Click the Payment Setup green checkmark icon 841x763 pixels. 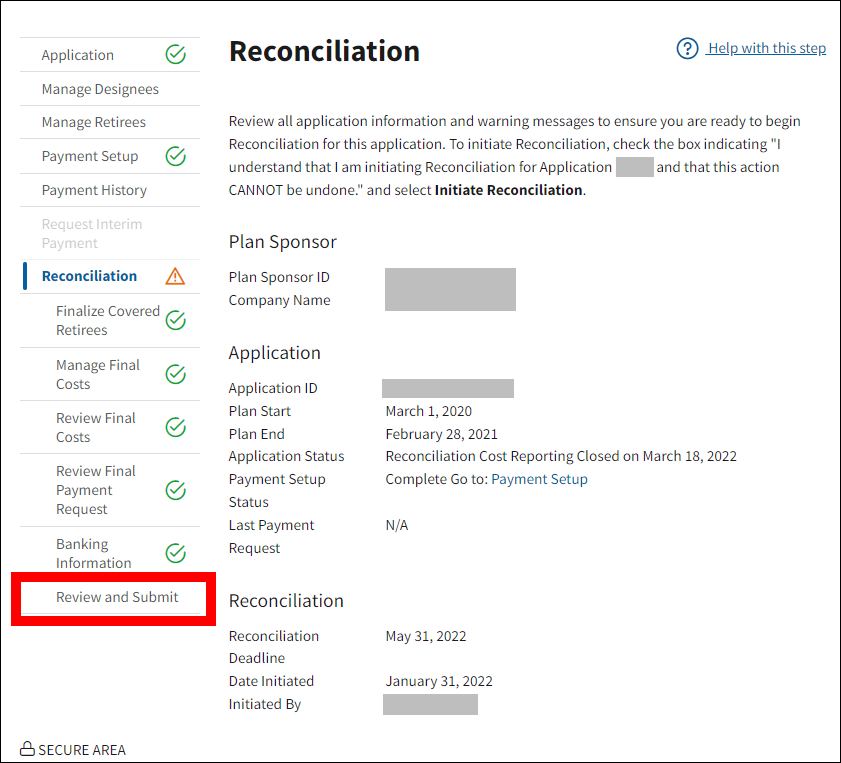[x=175, y=156]
